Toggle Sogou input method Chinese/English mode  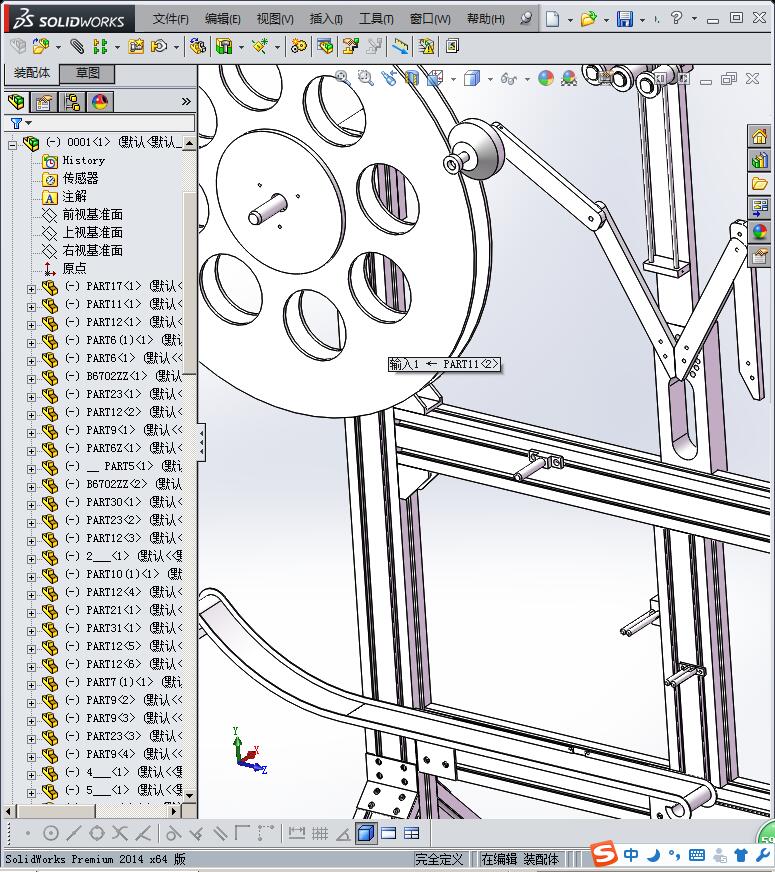click(631, 855)
